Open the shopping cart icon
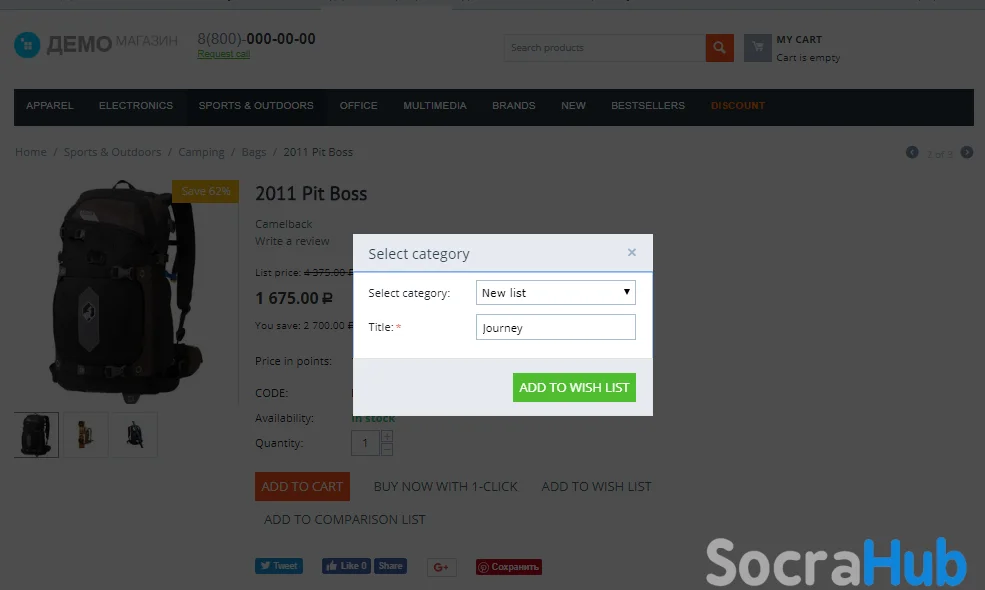The height and width of the screenshot is (590, 985). coord(758,48)
